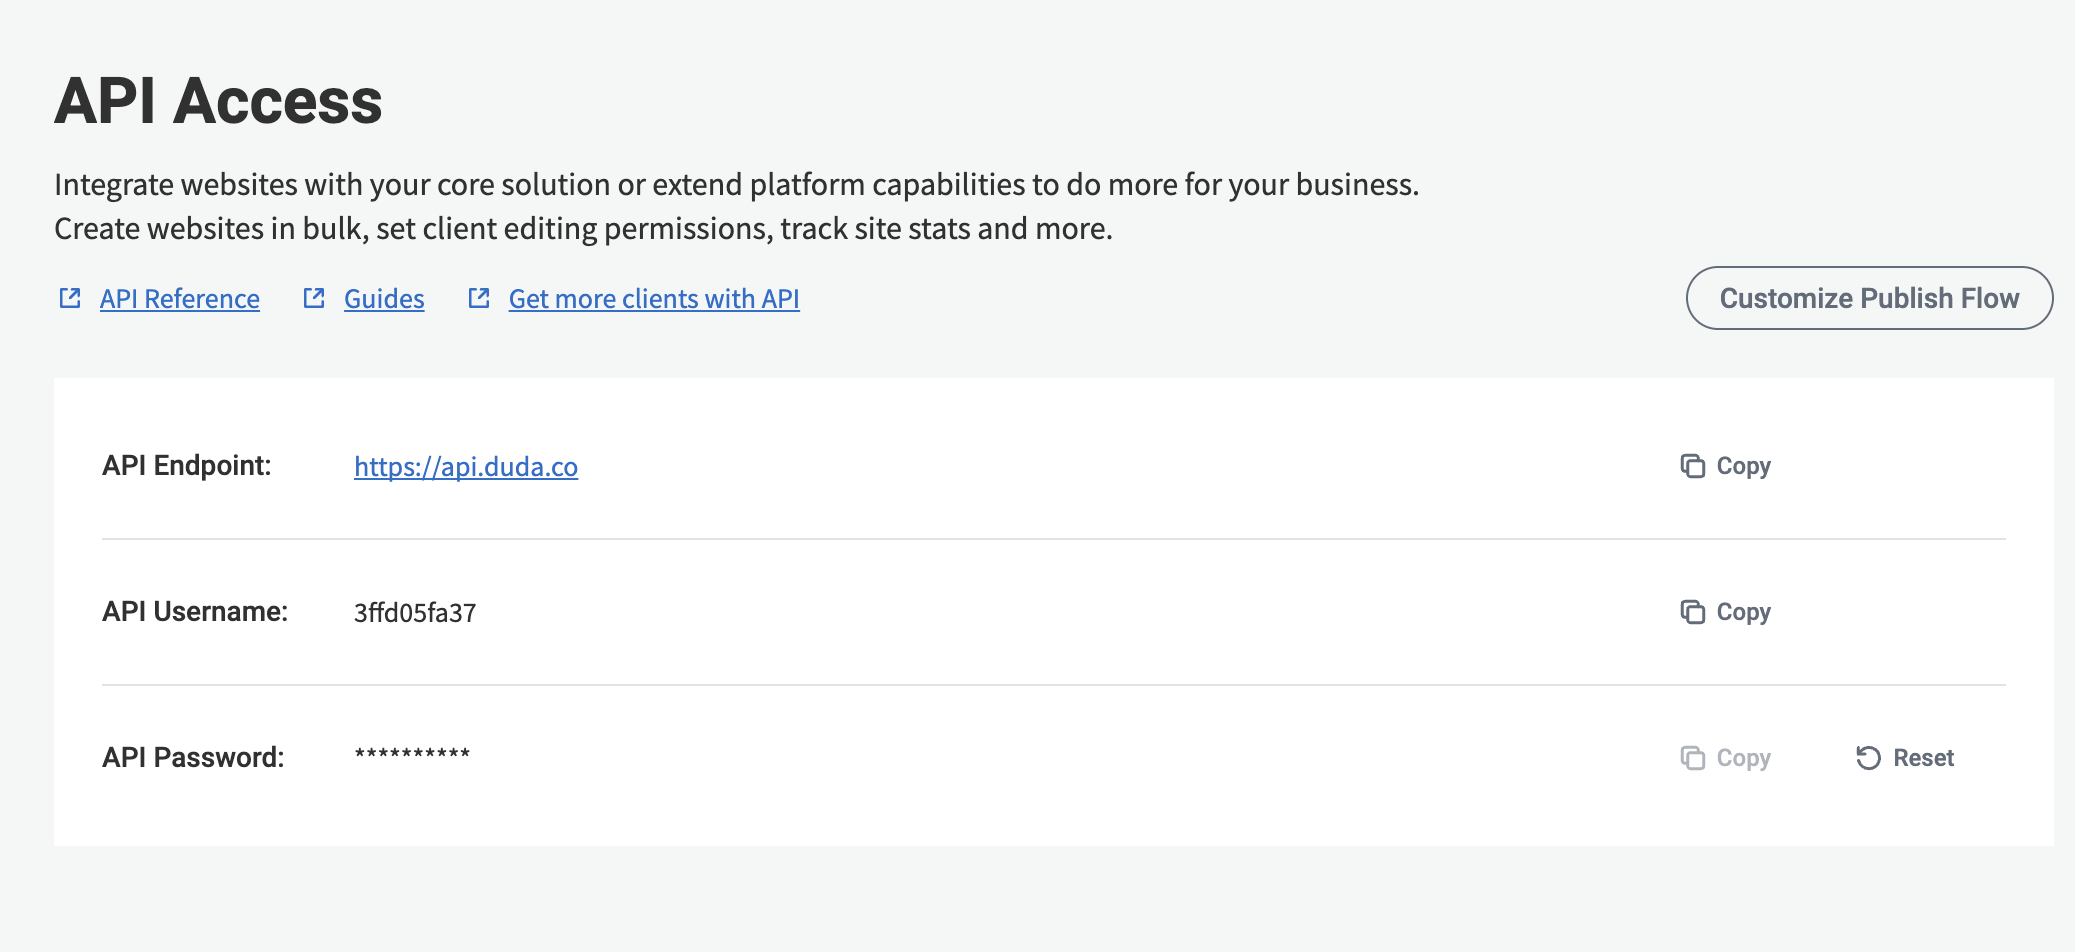
Task: Click copy icon in API Endpoint row
Action: 1692,466
